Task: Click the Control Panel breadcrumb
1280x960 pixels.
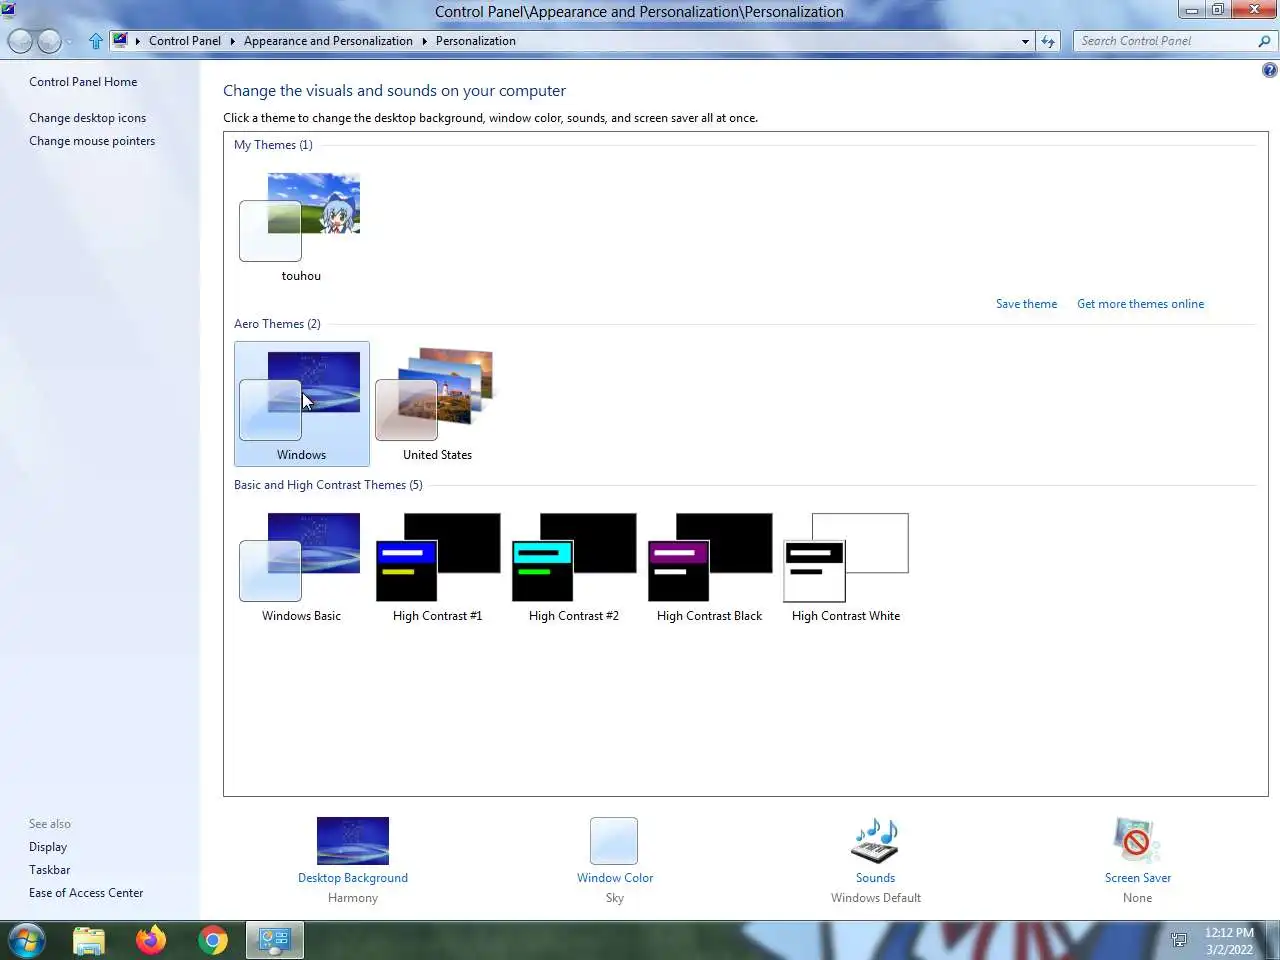Action: 185,41
